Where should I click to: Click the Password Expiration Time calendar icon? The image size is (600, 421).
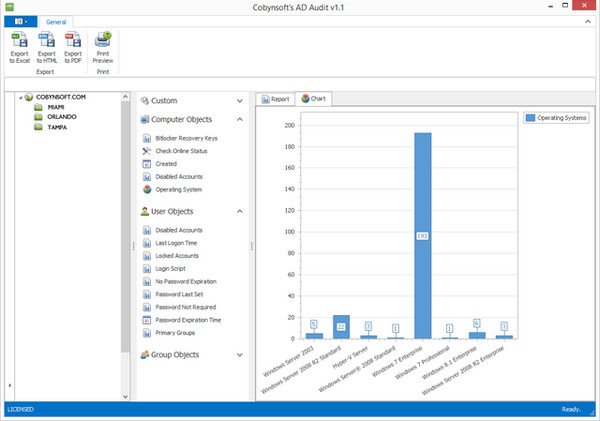click(x=147, y=320)
